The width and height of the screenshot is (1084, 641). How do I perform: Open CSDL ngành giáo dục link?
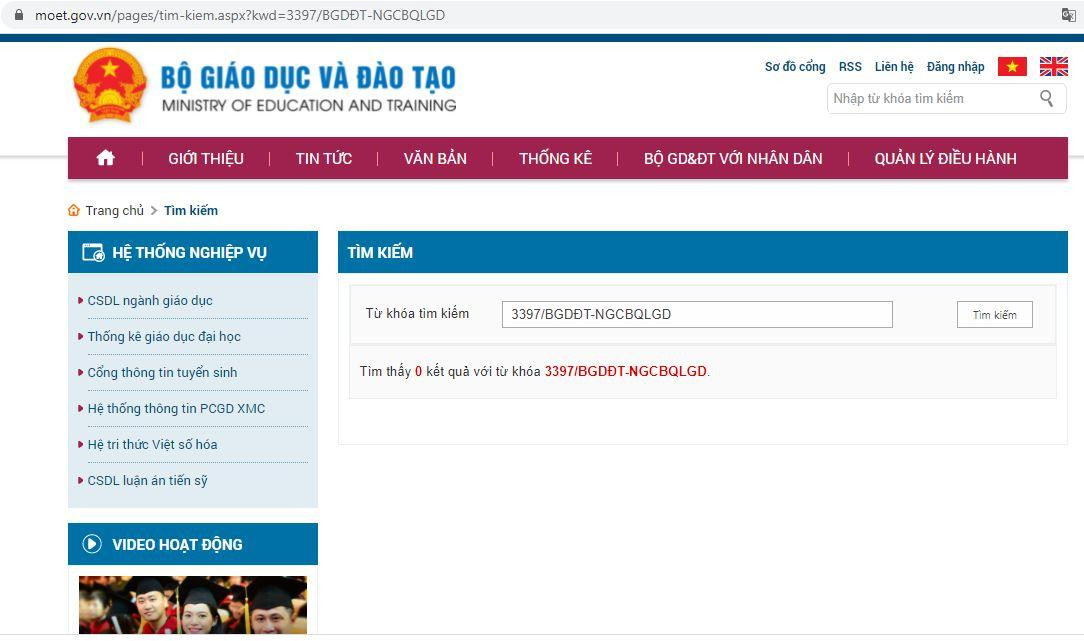(x=150, y=301)
